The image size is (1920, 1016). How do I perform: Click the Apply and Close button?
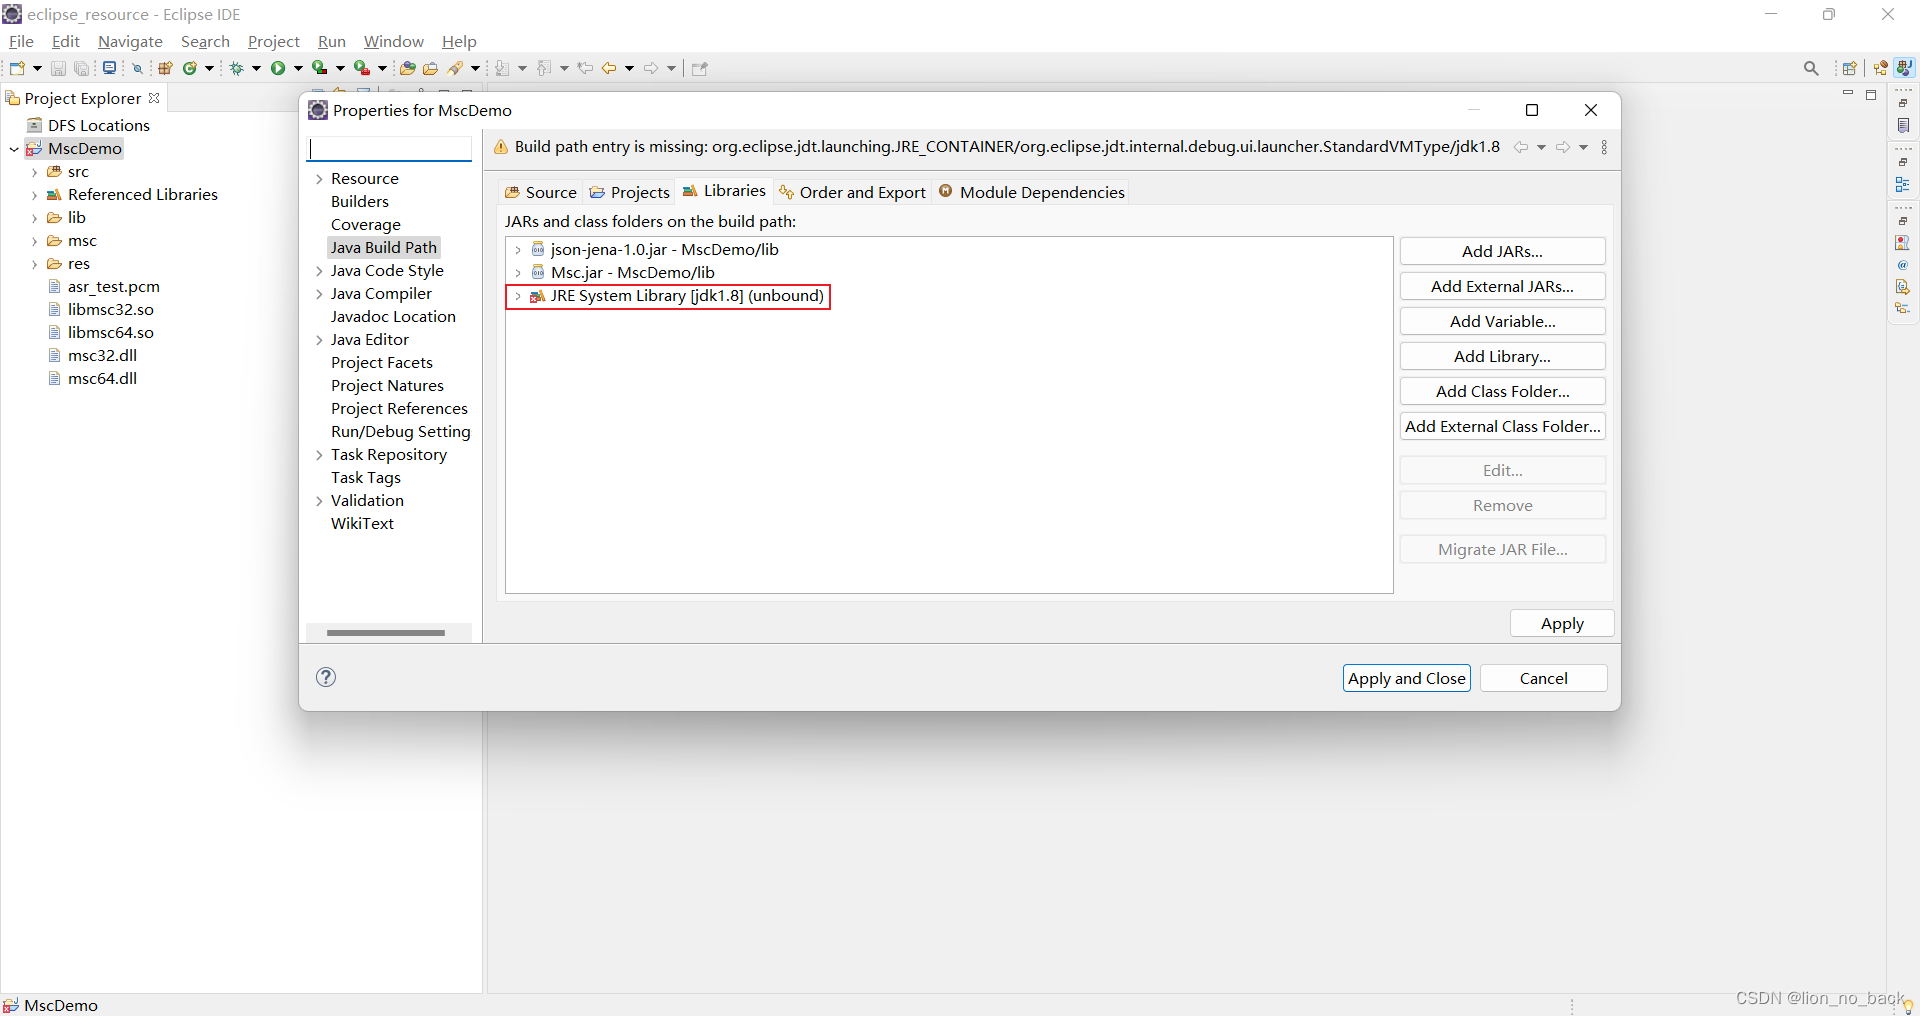[x=1406, y=678]
